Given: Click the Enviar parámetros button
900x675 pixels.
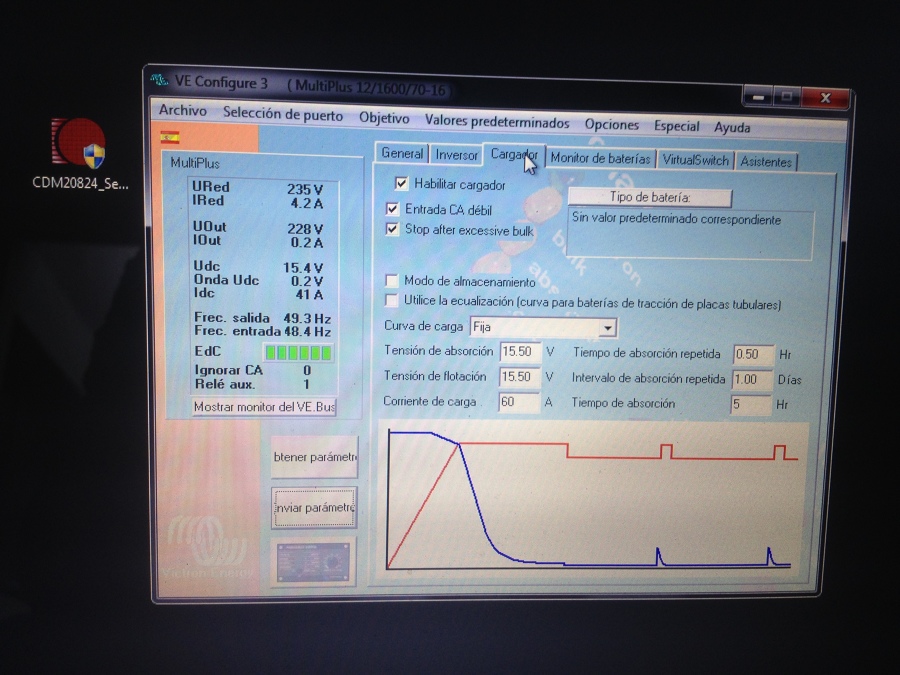Looking at the screenshot, I should (314, 508).
